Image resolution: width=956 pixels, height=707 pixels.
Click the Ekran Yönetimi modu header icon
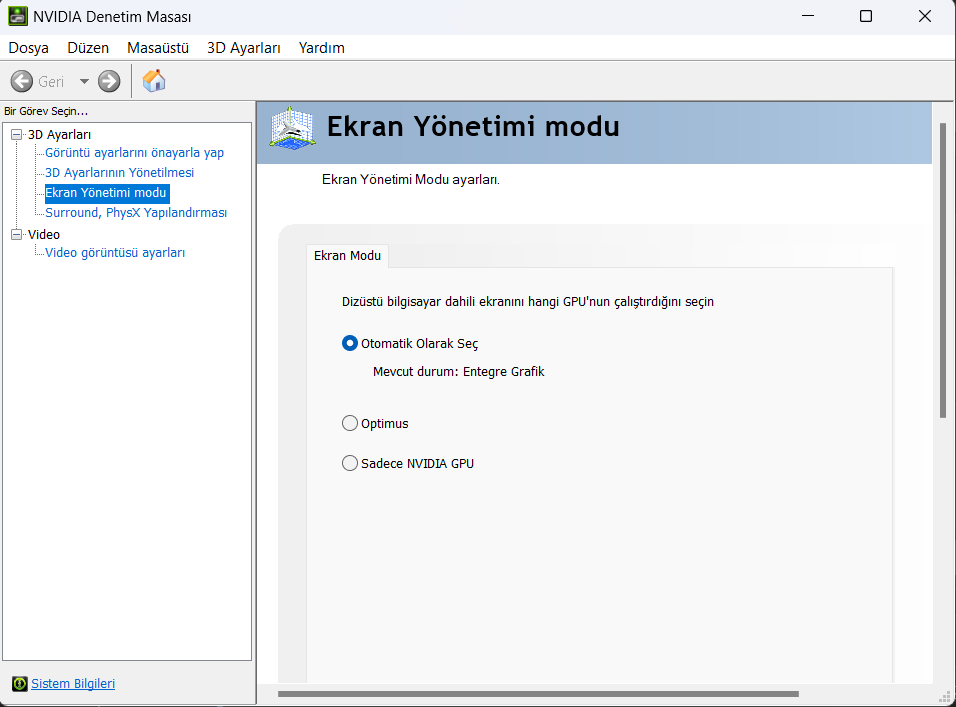point(293,128)
